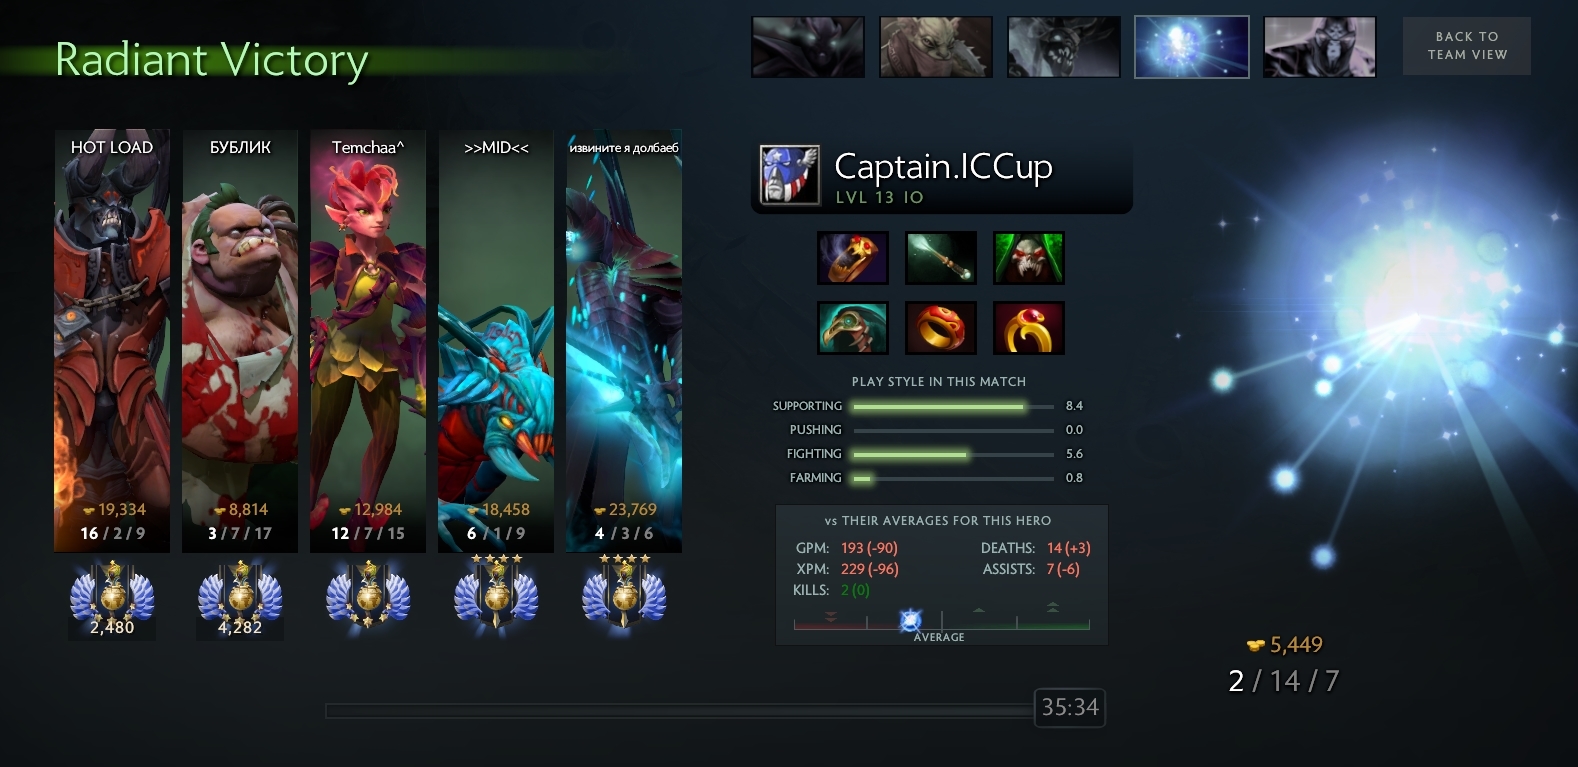Viewport: 1578px width, 767px height.
Task: Click the bird-beak mask item icon
Action: 852,328
